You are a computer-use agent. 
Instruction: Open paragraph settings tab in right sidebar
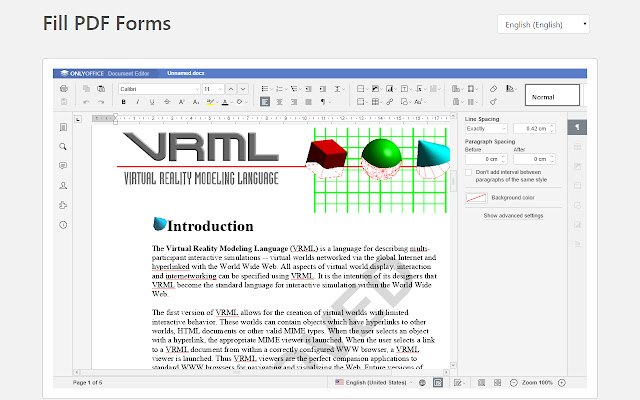point(577,127)
